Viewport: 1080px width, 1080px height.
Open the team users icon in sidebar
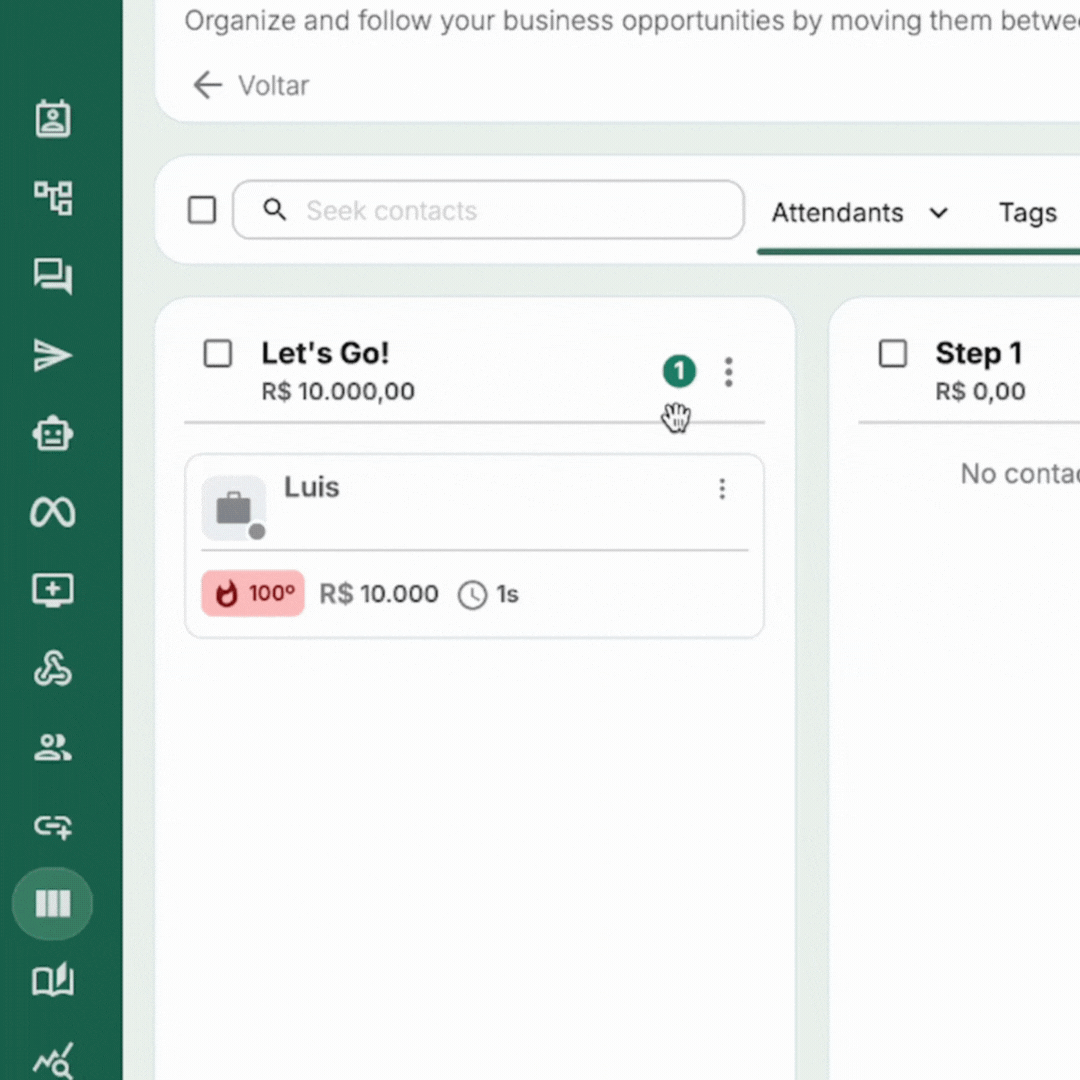point(53,747)
